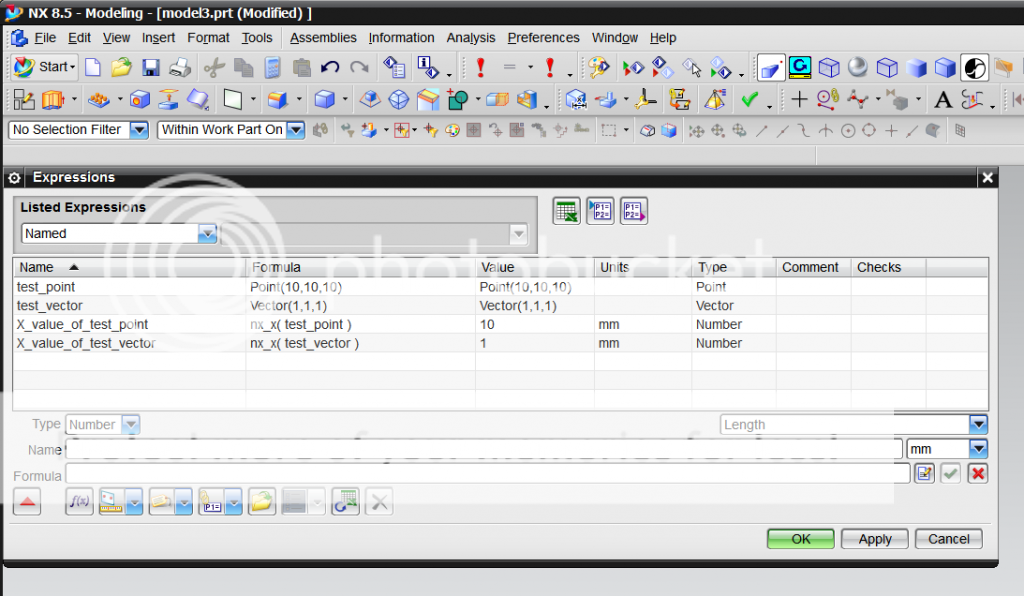Open the Edit menu

tap(80, 38)
